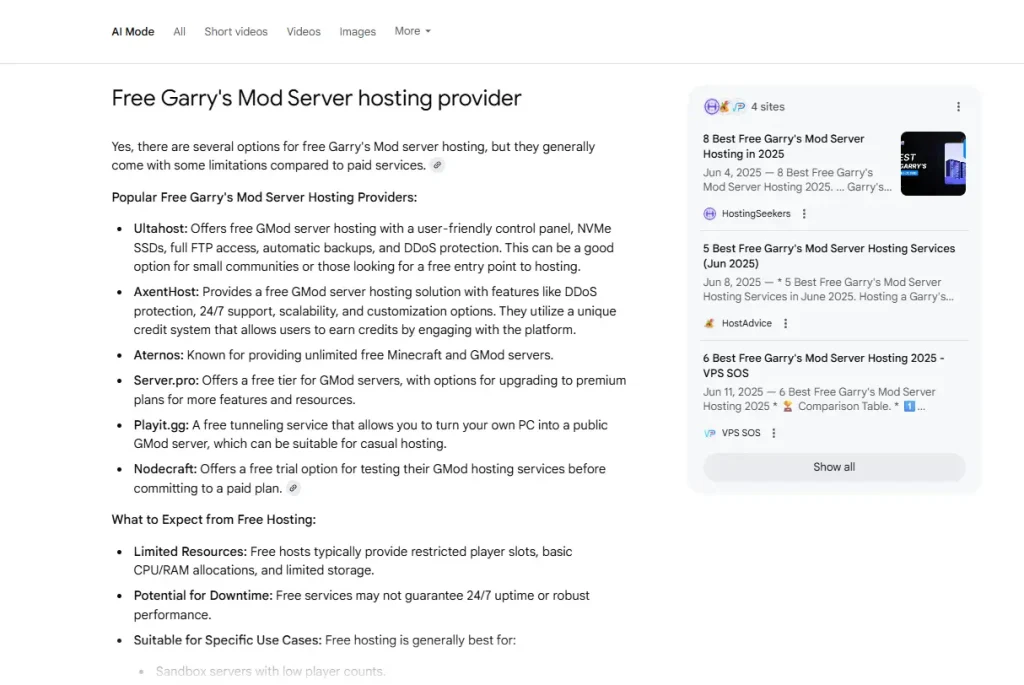Screen dimensions: 1024x685
Task: Open the HostingSeekers source options menu
Action: (804, 214)
